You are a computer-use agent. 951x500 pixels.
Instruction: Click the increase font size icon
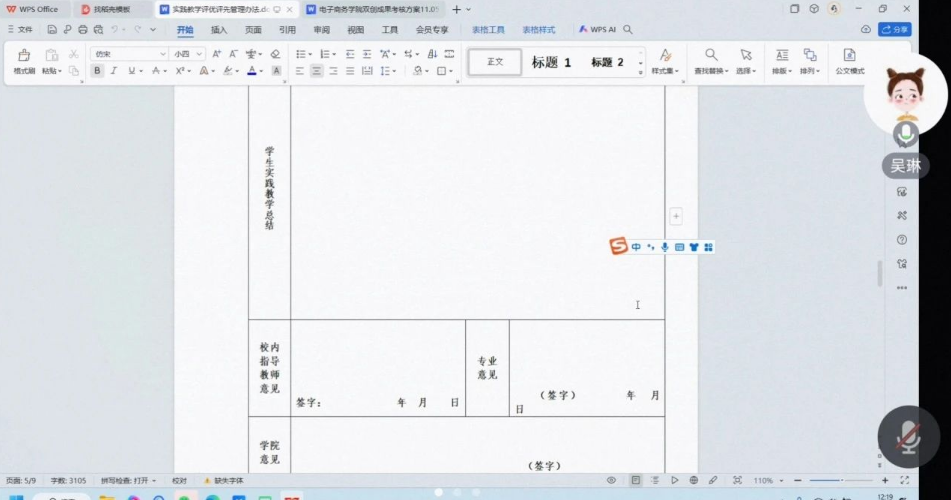[x=217, y=54]
